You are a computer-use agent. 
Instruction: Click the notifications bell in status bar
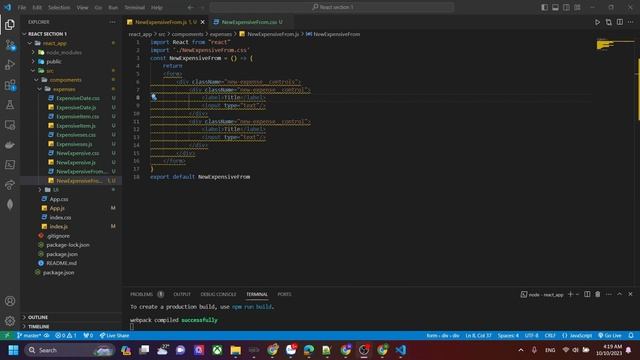[631, 336]
